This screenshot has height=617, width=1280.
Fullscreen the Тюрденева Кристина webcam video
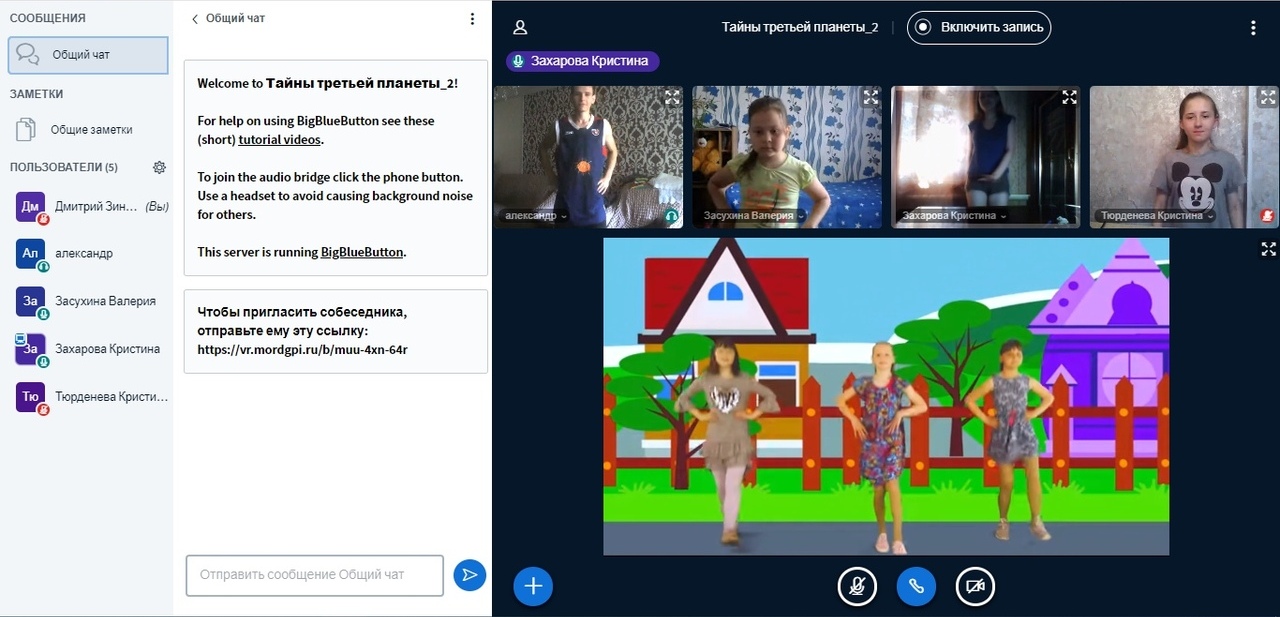[1268, 97]
